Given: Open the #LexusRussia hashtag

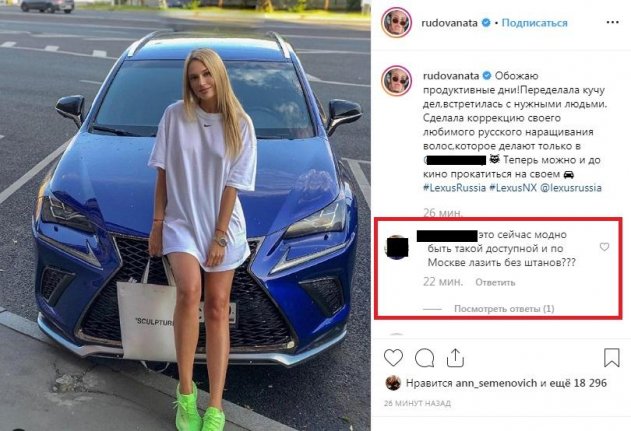Looking at the screenshot, I should pyautogui.click(x=454, y=188).
